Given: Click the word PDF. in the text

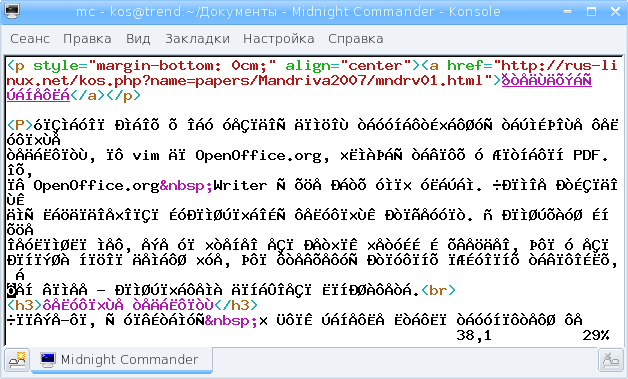Looking at the screenshot, I should coord(590,155).
